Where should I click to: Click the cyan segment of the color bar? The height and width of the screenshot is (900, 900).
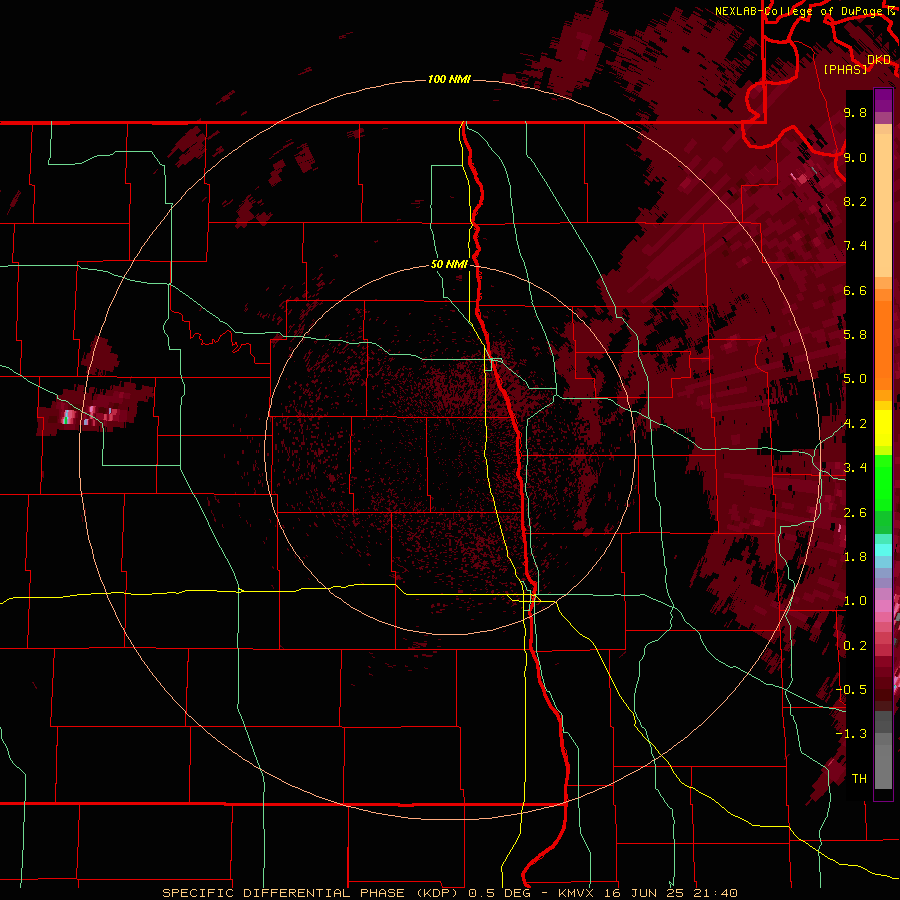tap(883, 550)
